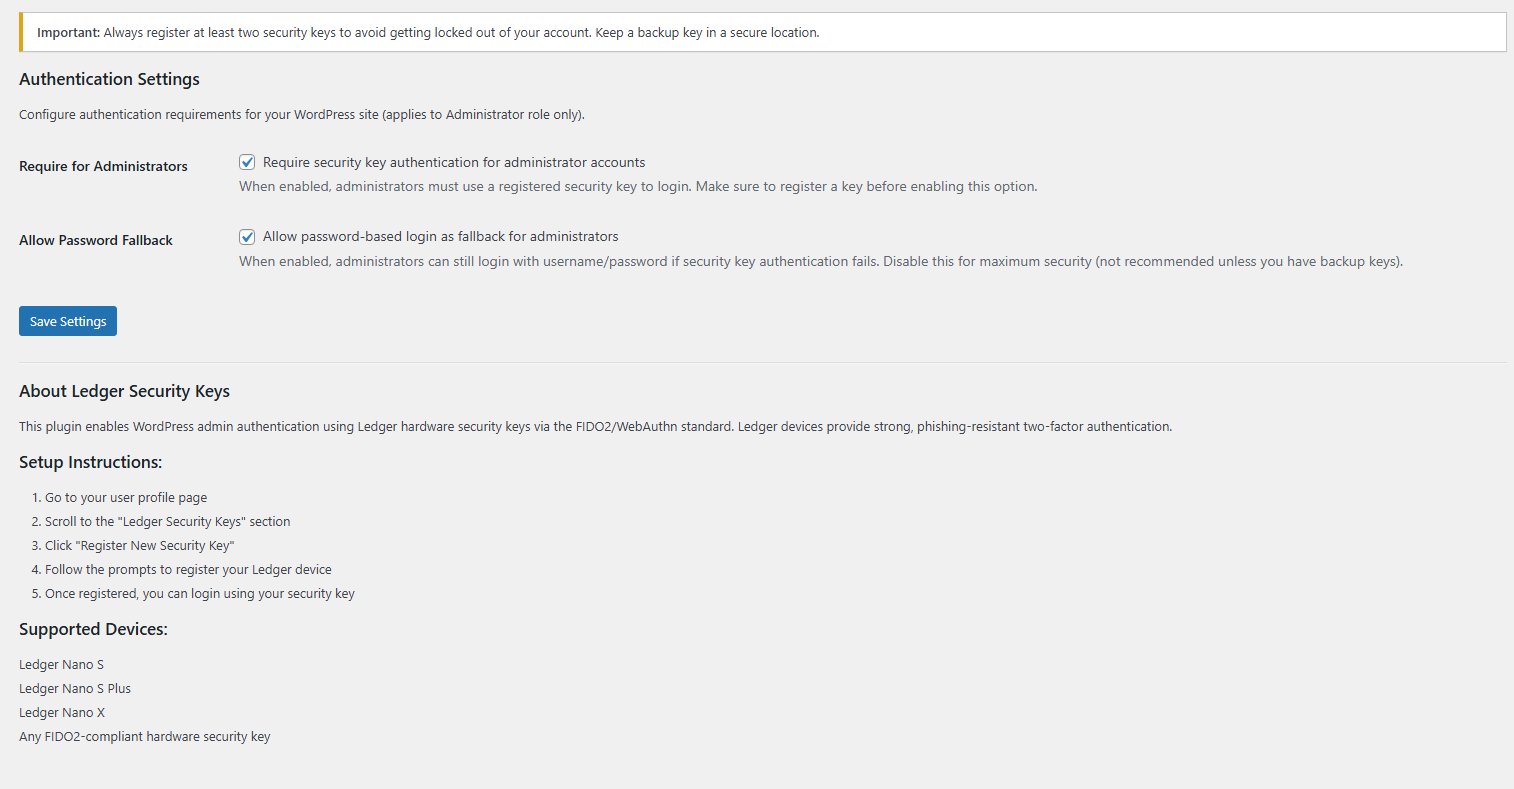Image resolution: width=1514 pixels, height=789 pixels.
Task: Disable the allow password-based login fallback checkbox
Action: [x=247, y=237]
